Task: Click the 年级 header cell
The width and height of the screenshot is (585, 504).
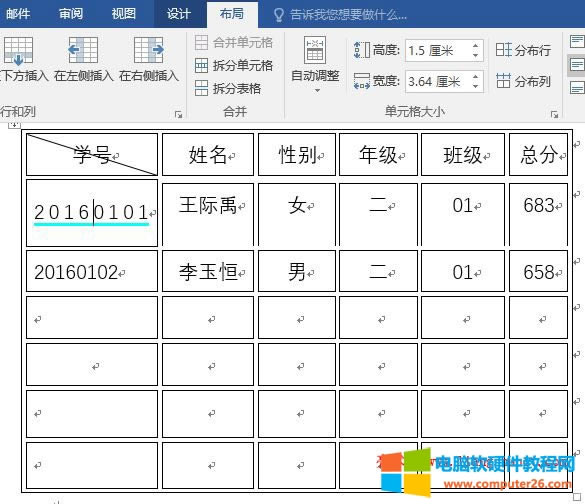Action: pyautogui.click(x=378, y=154)
